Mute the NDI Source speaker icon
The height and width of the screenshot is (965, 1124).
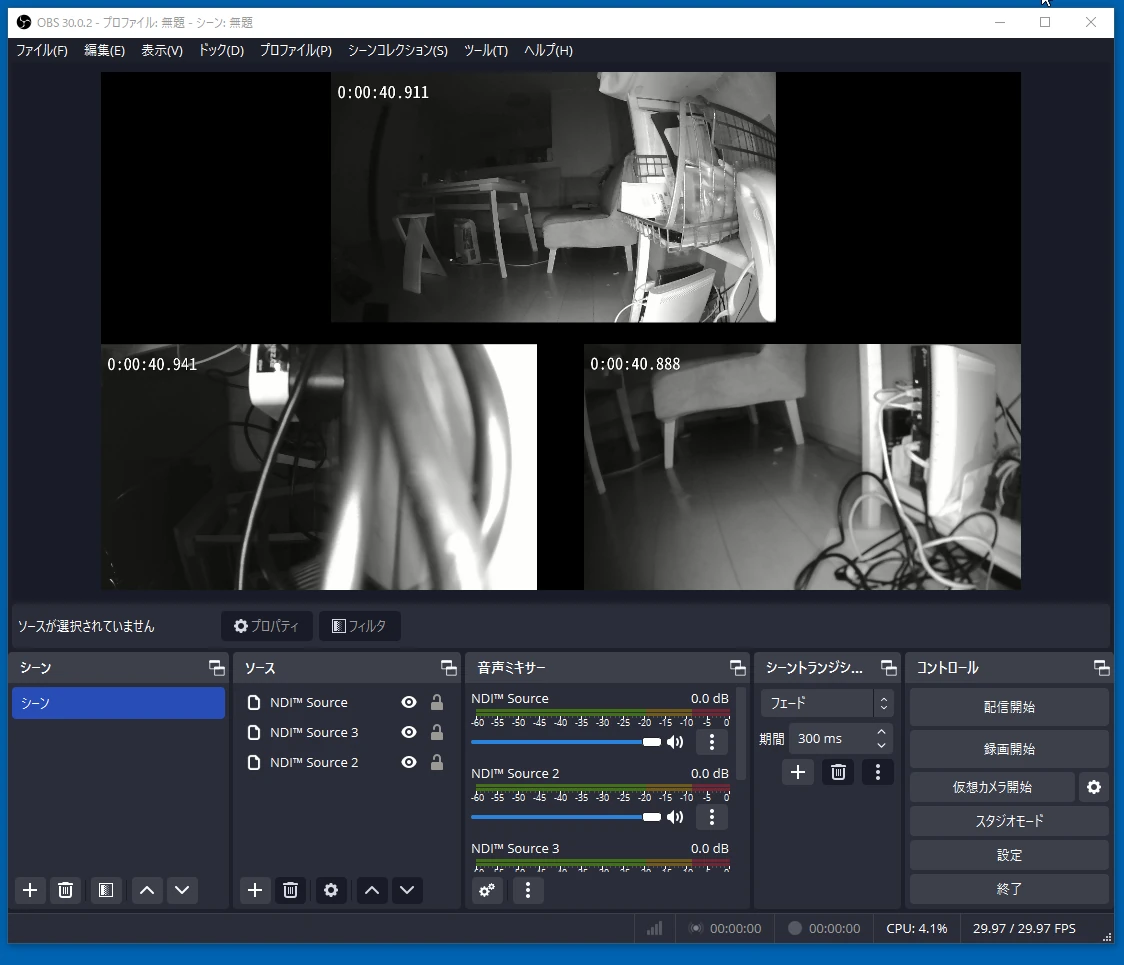(675, 742)
